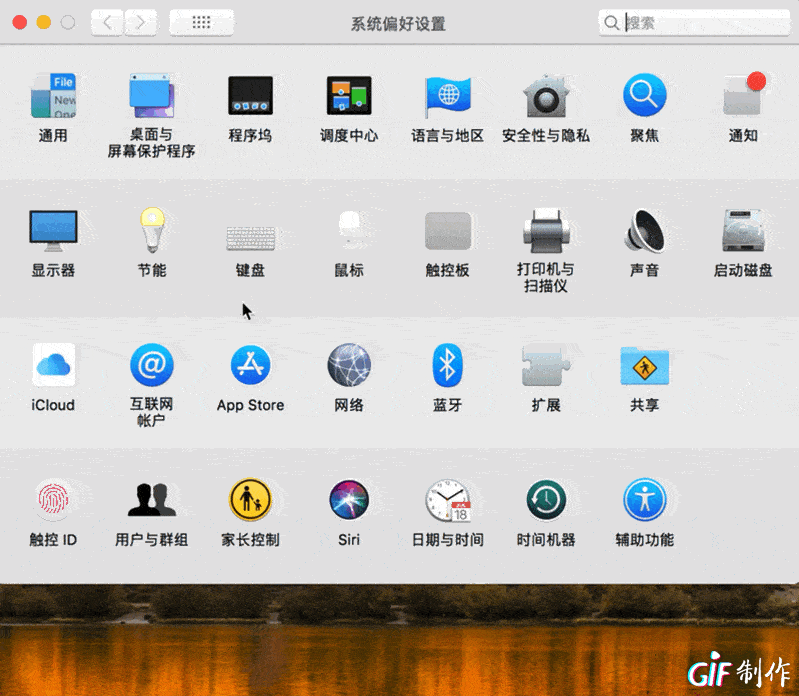The width and height of the screenshot is (799, 696).
Task: Open the iCloud preferences icon
Action: pyautogui.click(x=53, y=365)
